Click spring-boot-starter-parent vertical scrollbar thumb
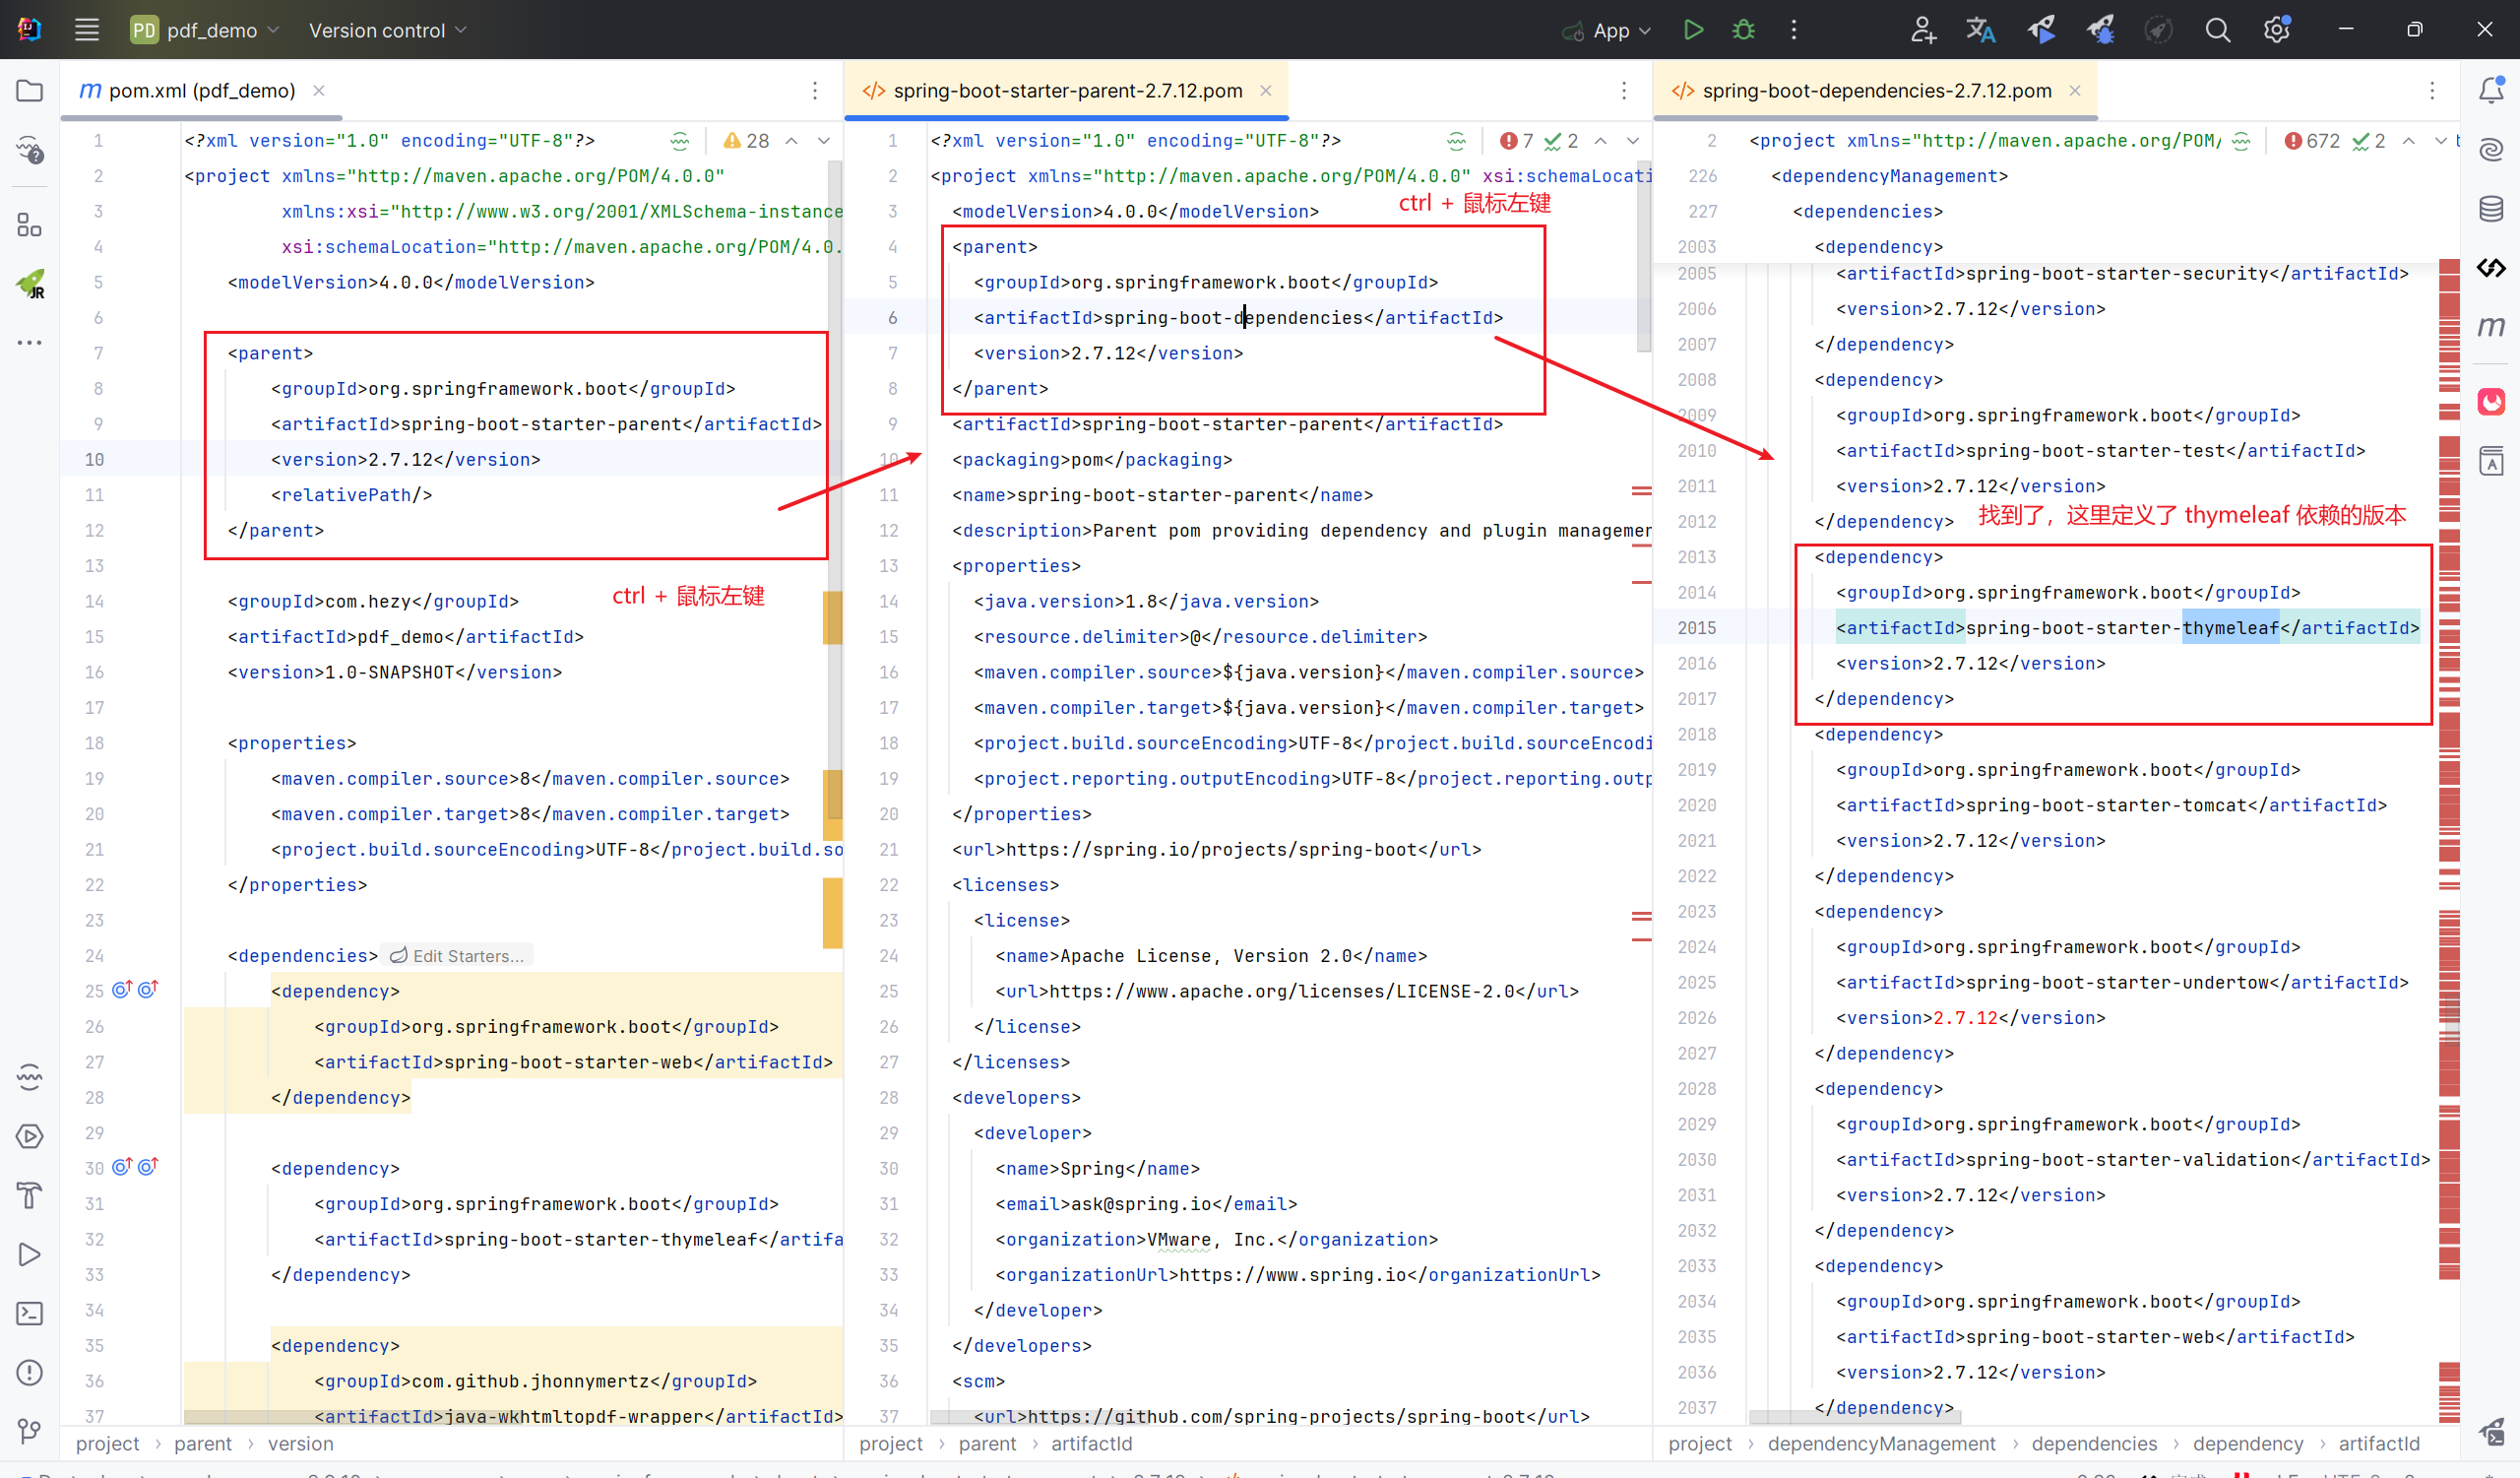2520x1478 pixels. pos(1643,256)
